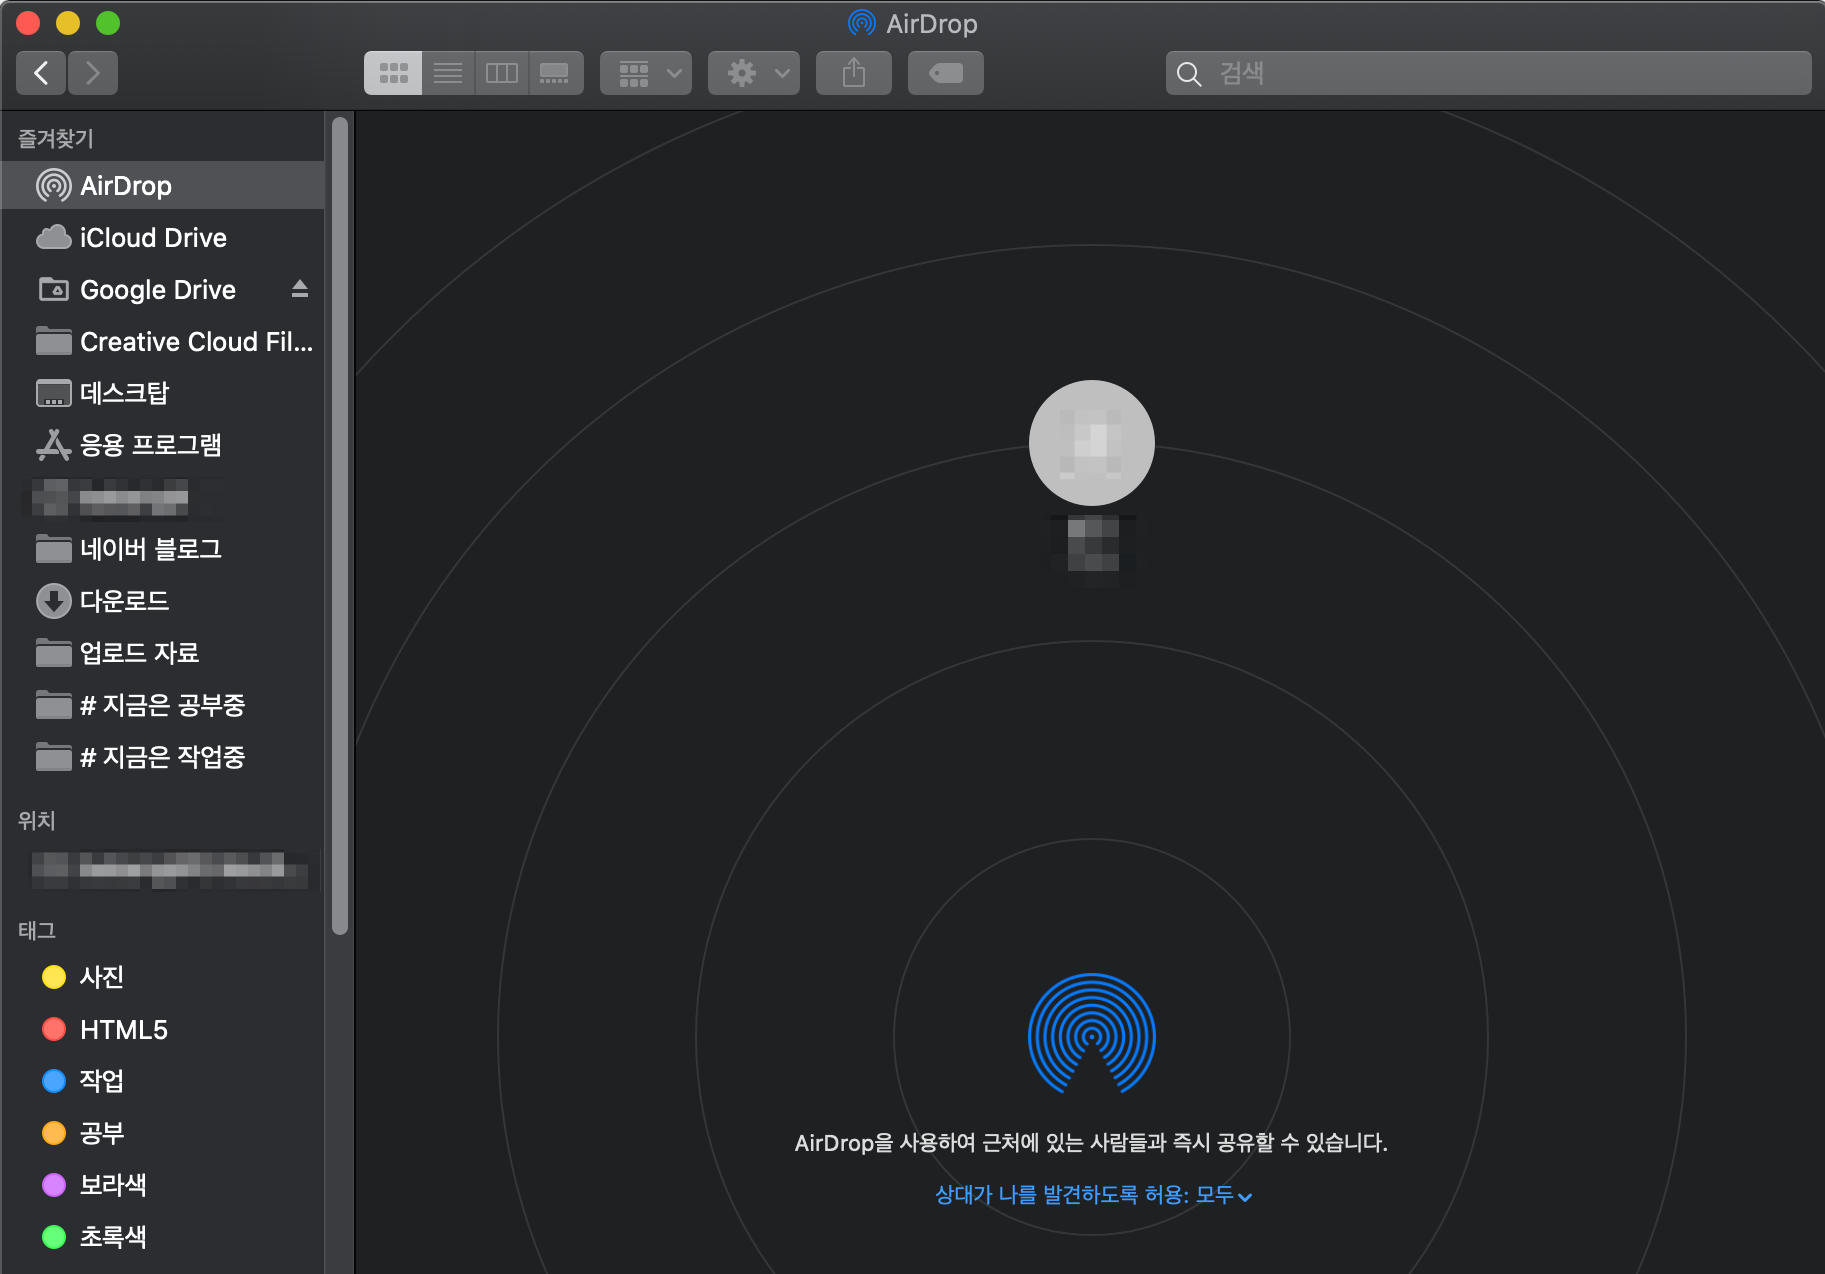This screenshot has height=1274, width=1825.
Task: Switch to icon view
Action: click(393, 73)
